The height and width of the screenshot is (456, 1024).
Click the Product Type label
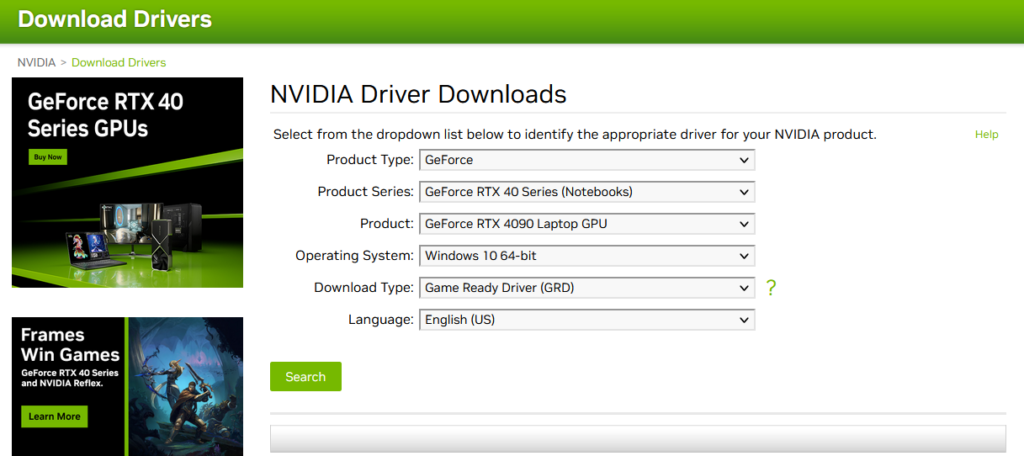click(x=370, y=159)
